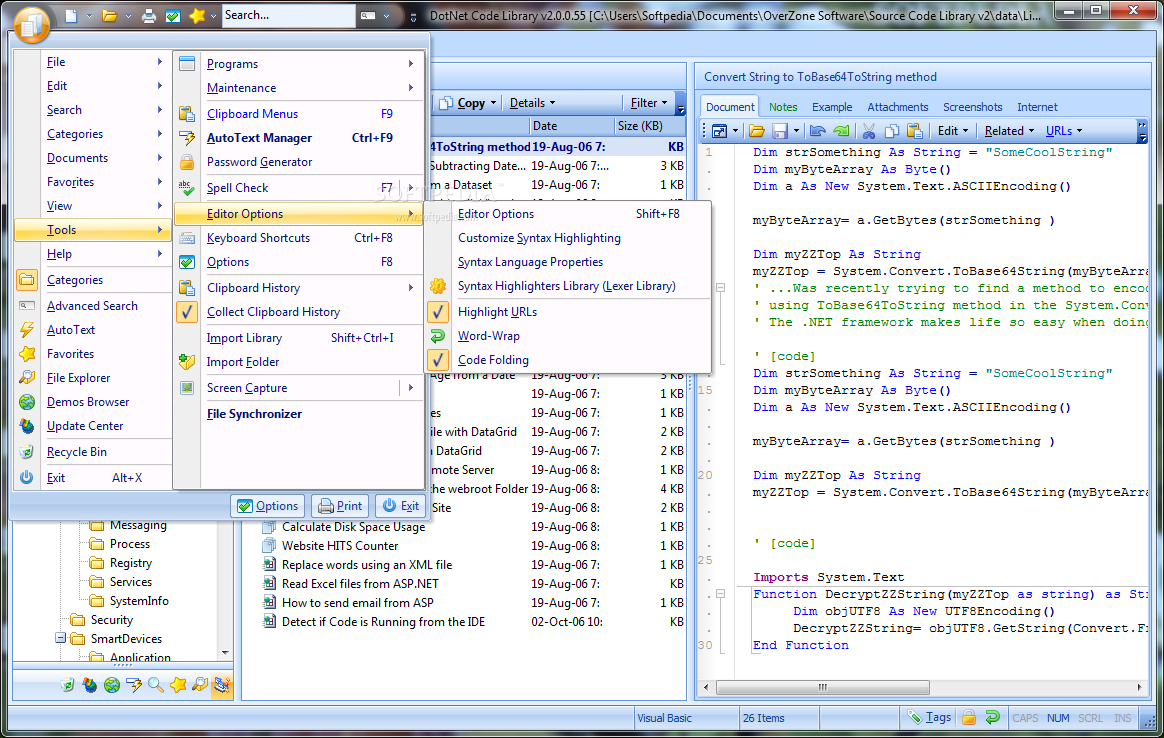Disable Code Folding in submenu
The height and width of the screenshot is (738, 1164).
[x=493, y=360]
